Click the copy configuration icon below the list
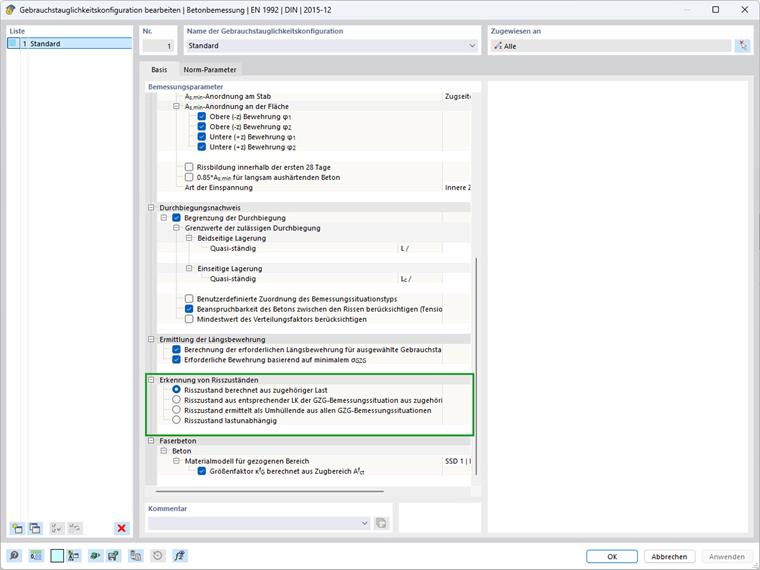Viewport: 760px width, 570px height. [35, 528]
